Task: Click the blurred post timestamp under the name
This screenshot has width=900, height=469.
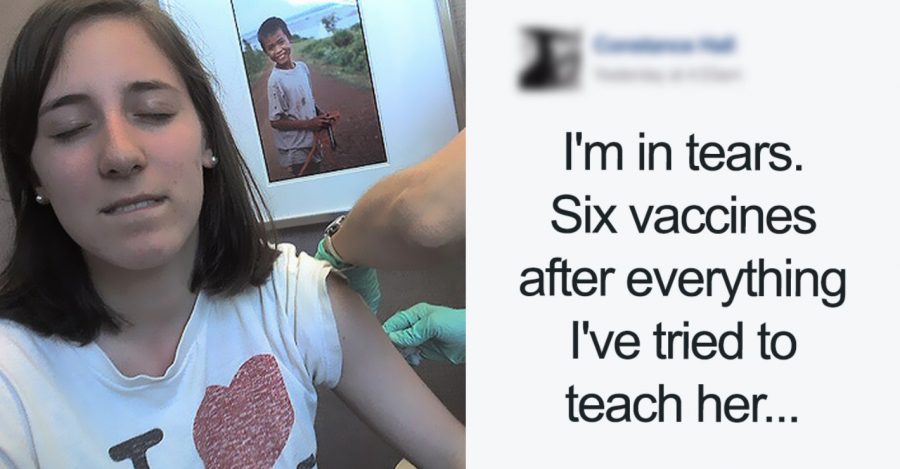Action: (666, 75)
